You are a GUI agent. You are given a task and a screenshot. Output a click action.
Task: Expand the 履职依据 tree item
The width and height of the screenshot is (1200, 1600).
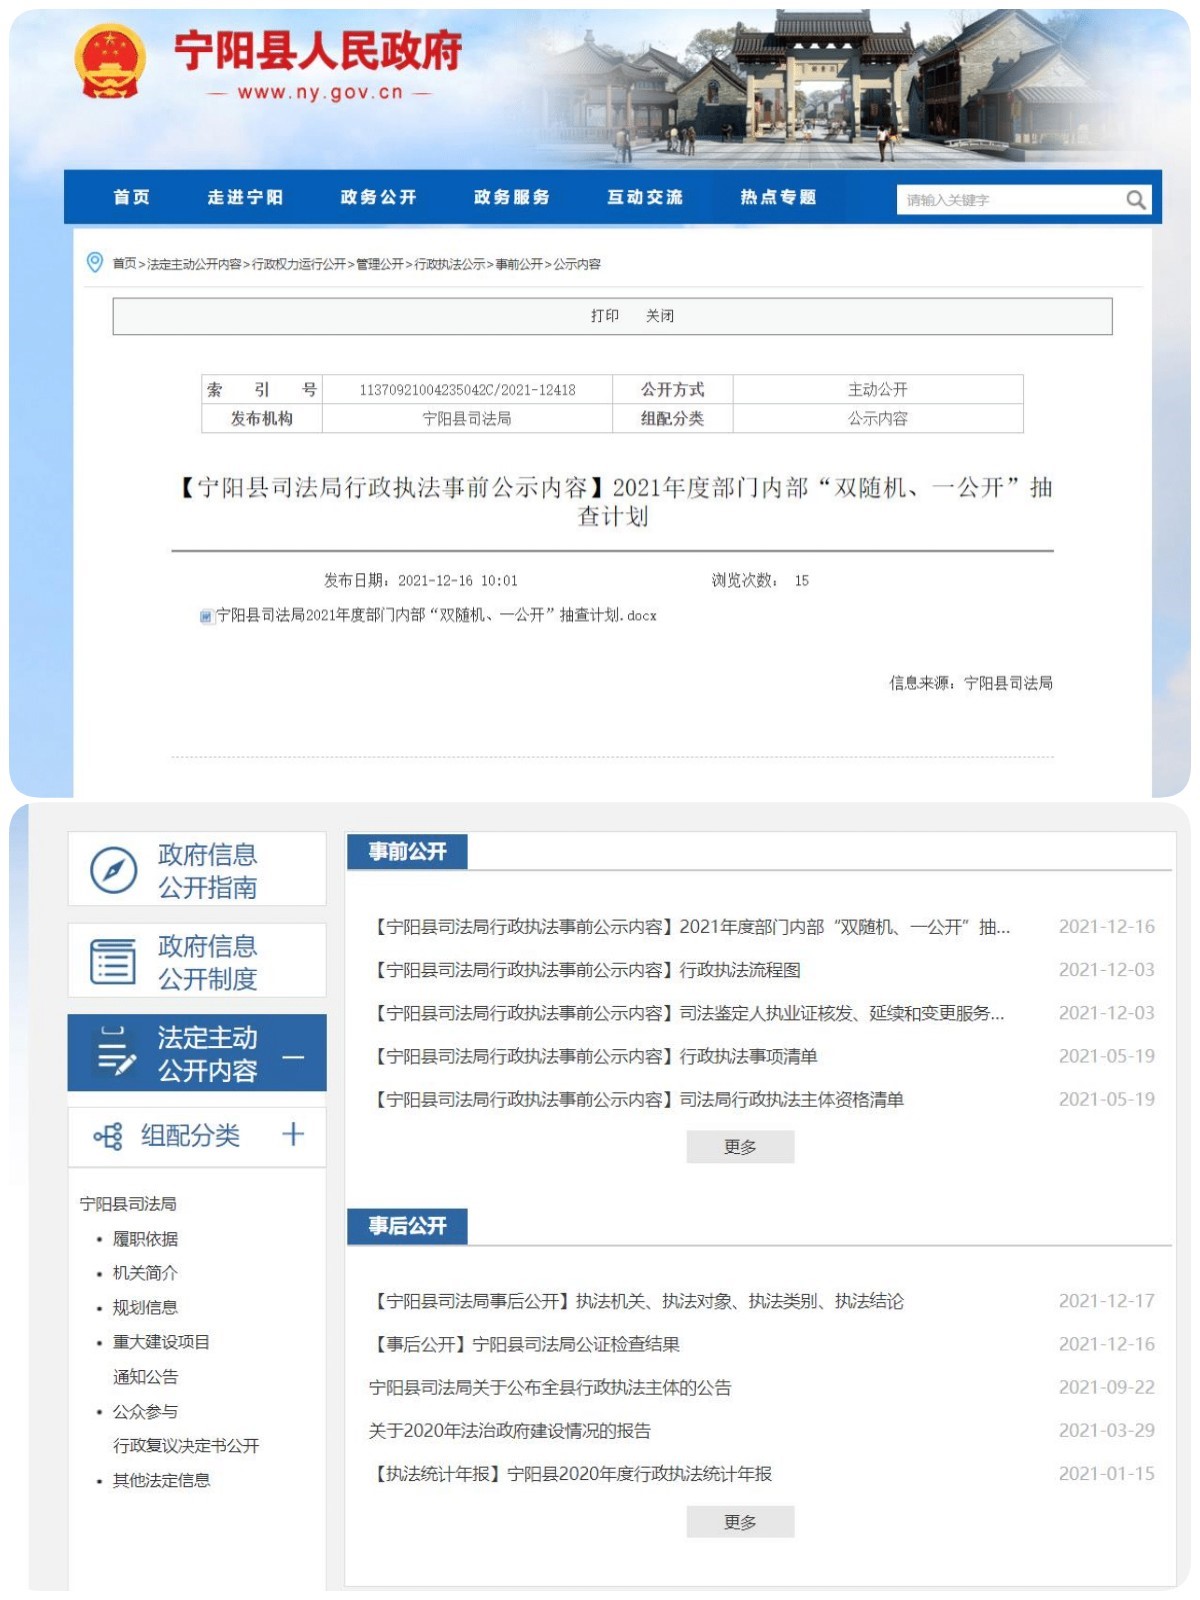tap(145, 1239)
